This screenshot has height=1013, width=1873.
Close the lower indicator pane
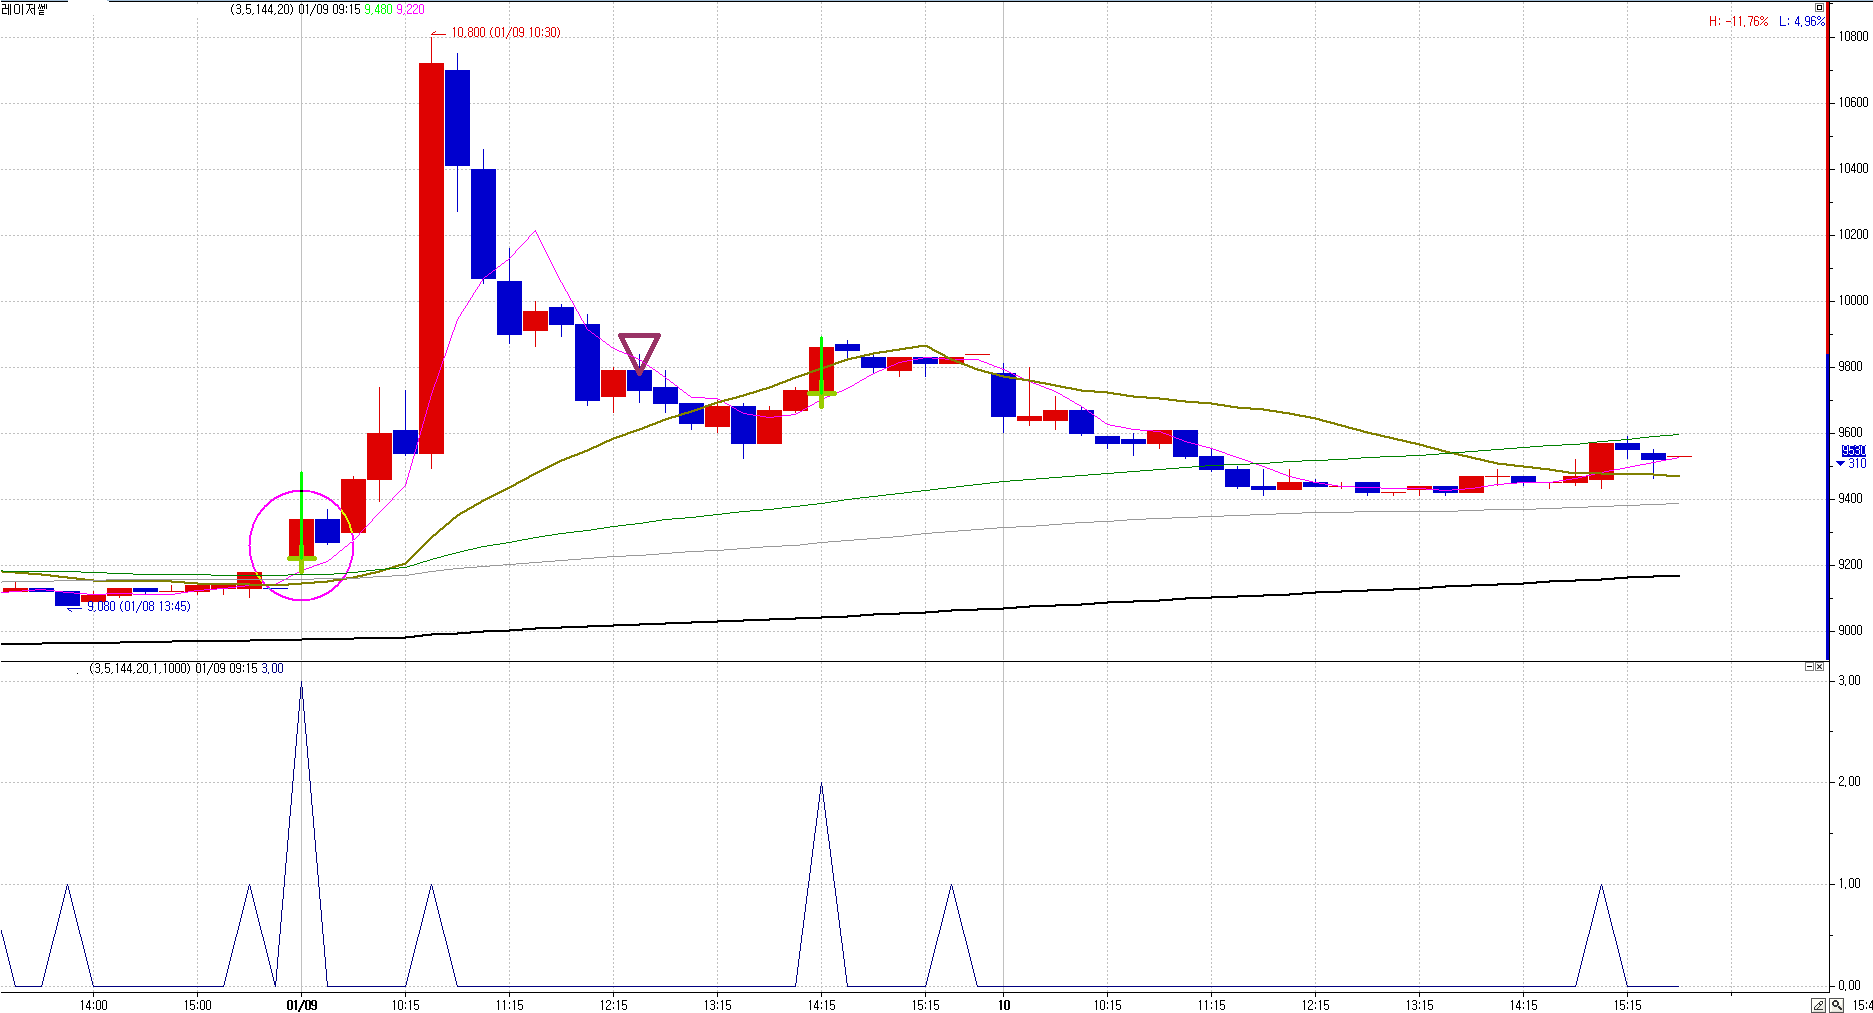[1820, 667]
